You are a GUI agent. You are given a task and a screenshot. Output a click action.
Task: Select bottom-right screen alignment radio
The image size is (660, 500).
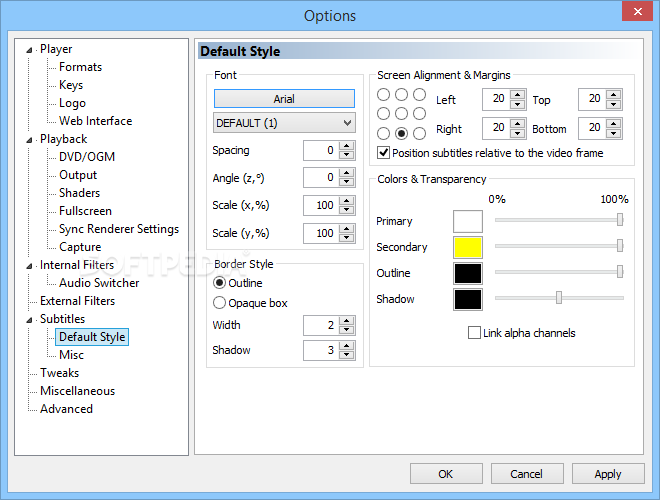click(x=419, y=133)
